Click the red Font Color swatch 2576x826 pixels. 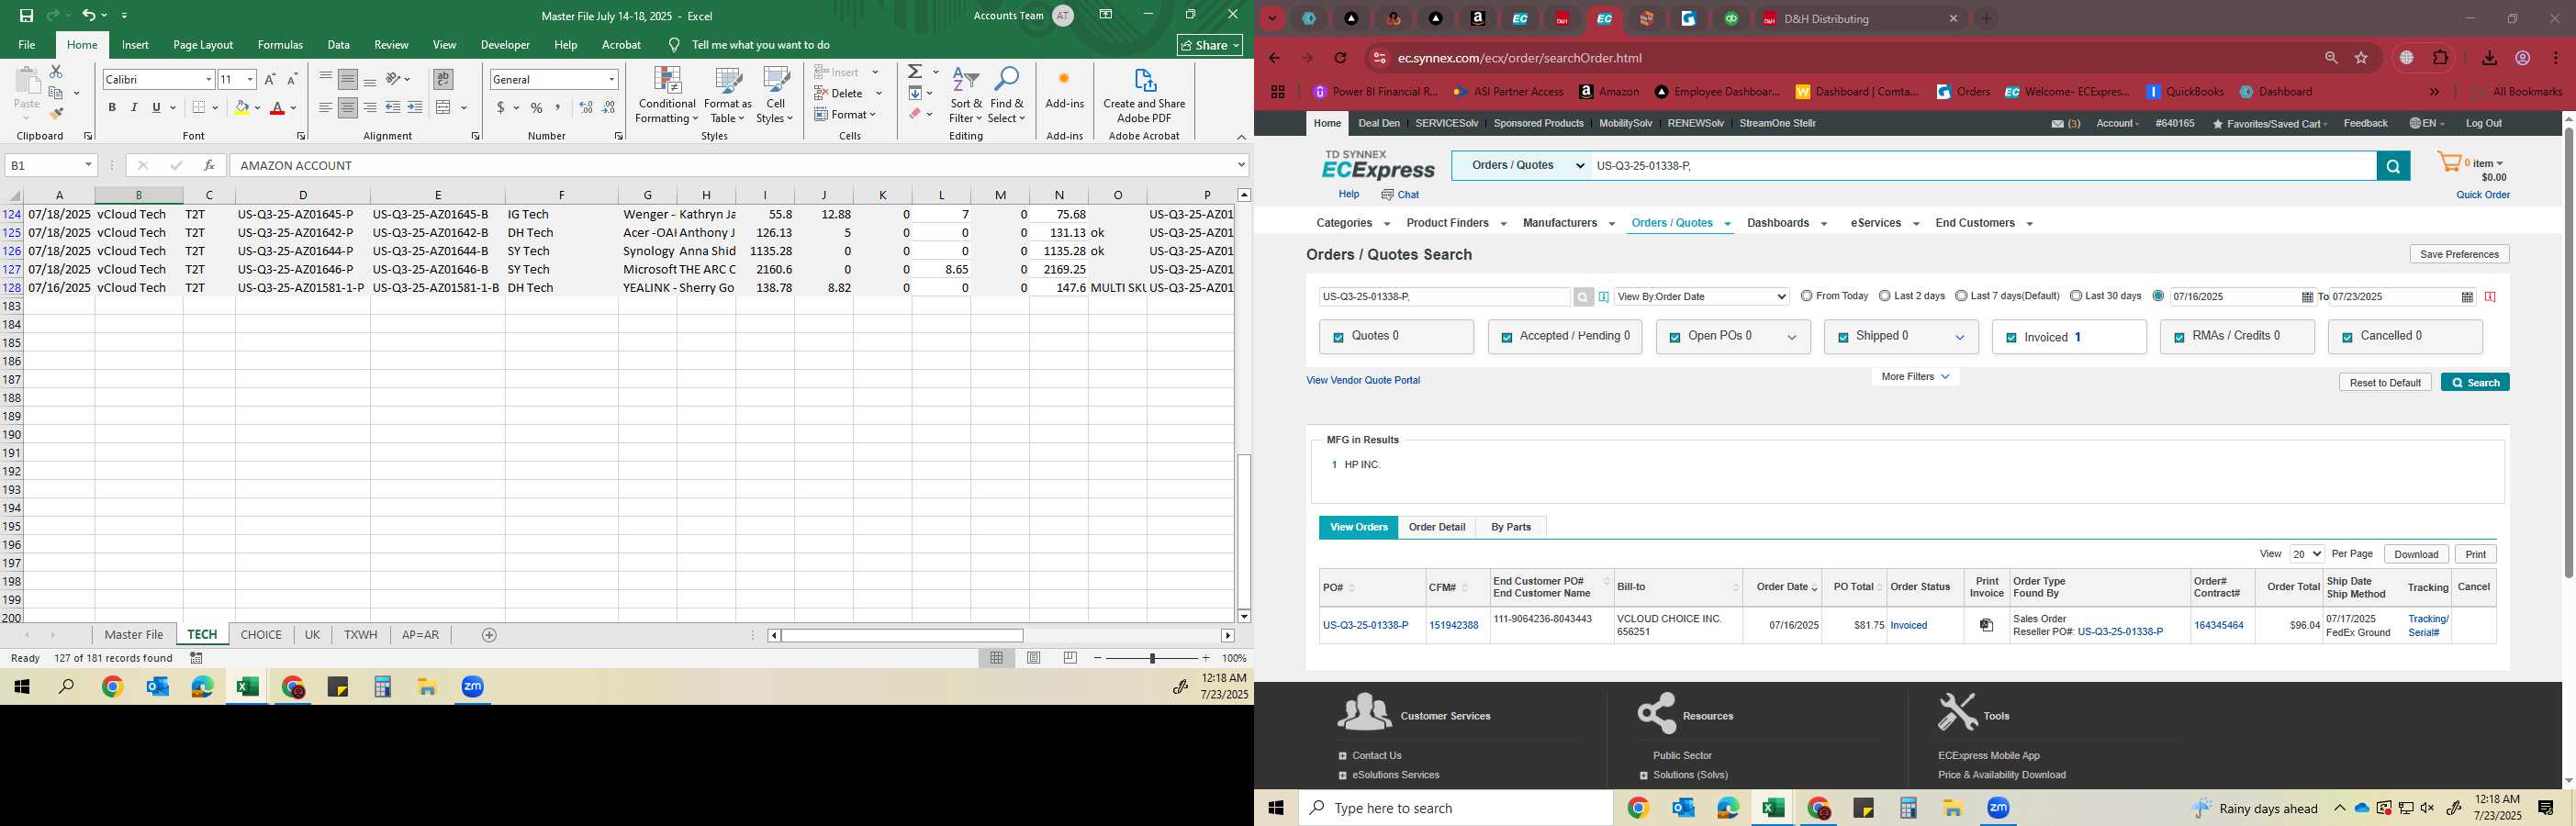pyautogui.click(x=277, y=108)
